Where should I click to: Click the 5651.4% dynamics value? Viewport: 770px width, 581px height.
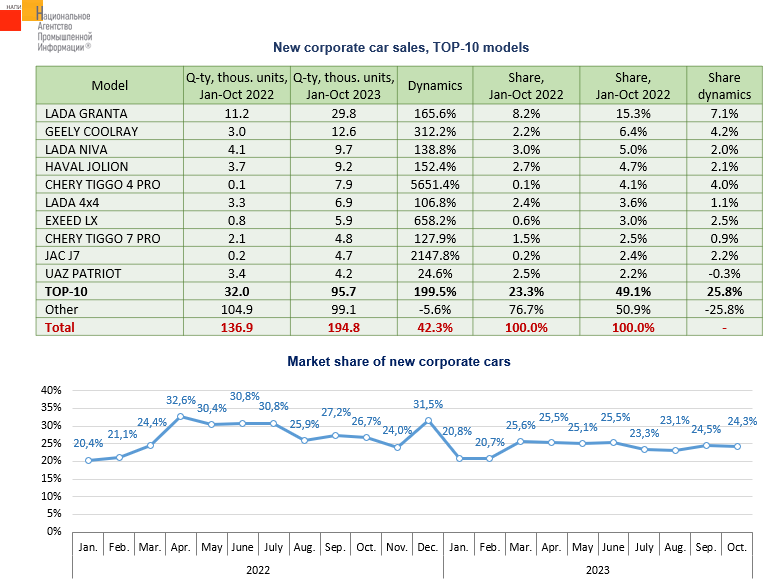(435, 185)
